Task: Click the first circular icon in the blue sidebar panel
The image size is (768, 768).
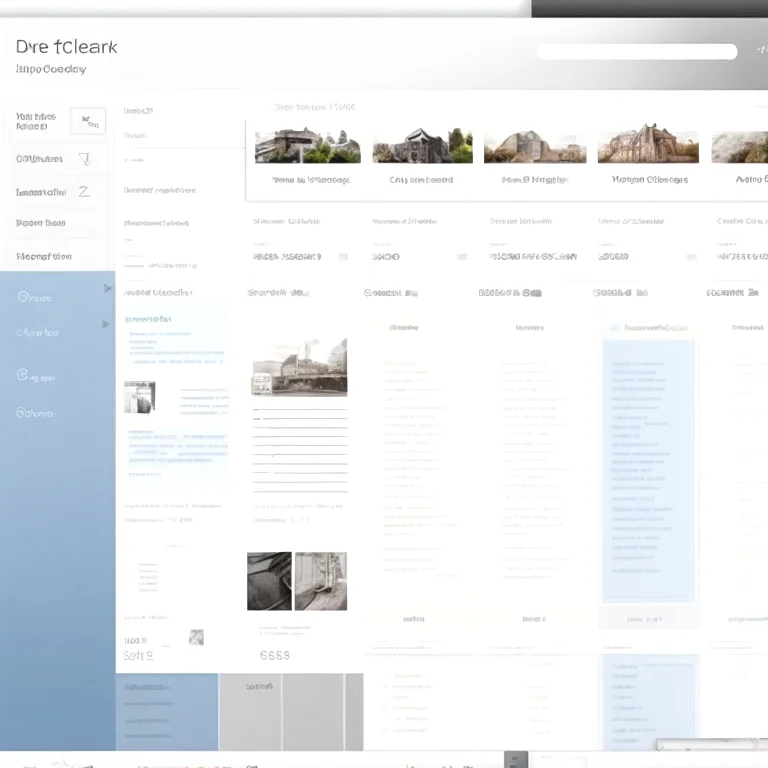Action: point(23,296)
